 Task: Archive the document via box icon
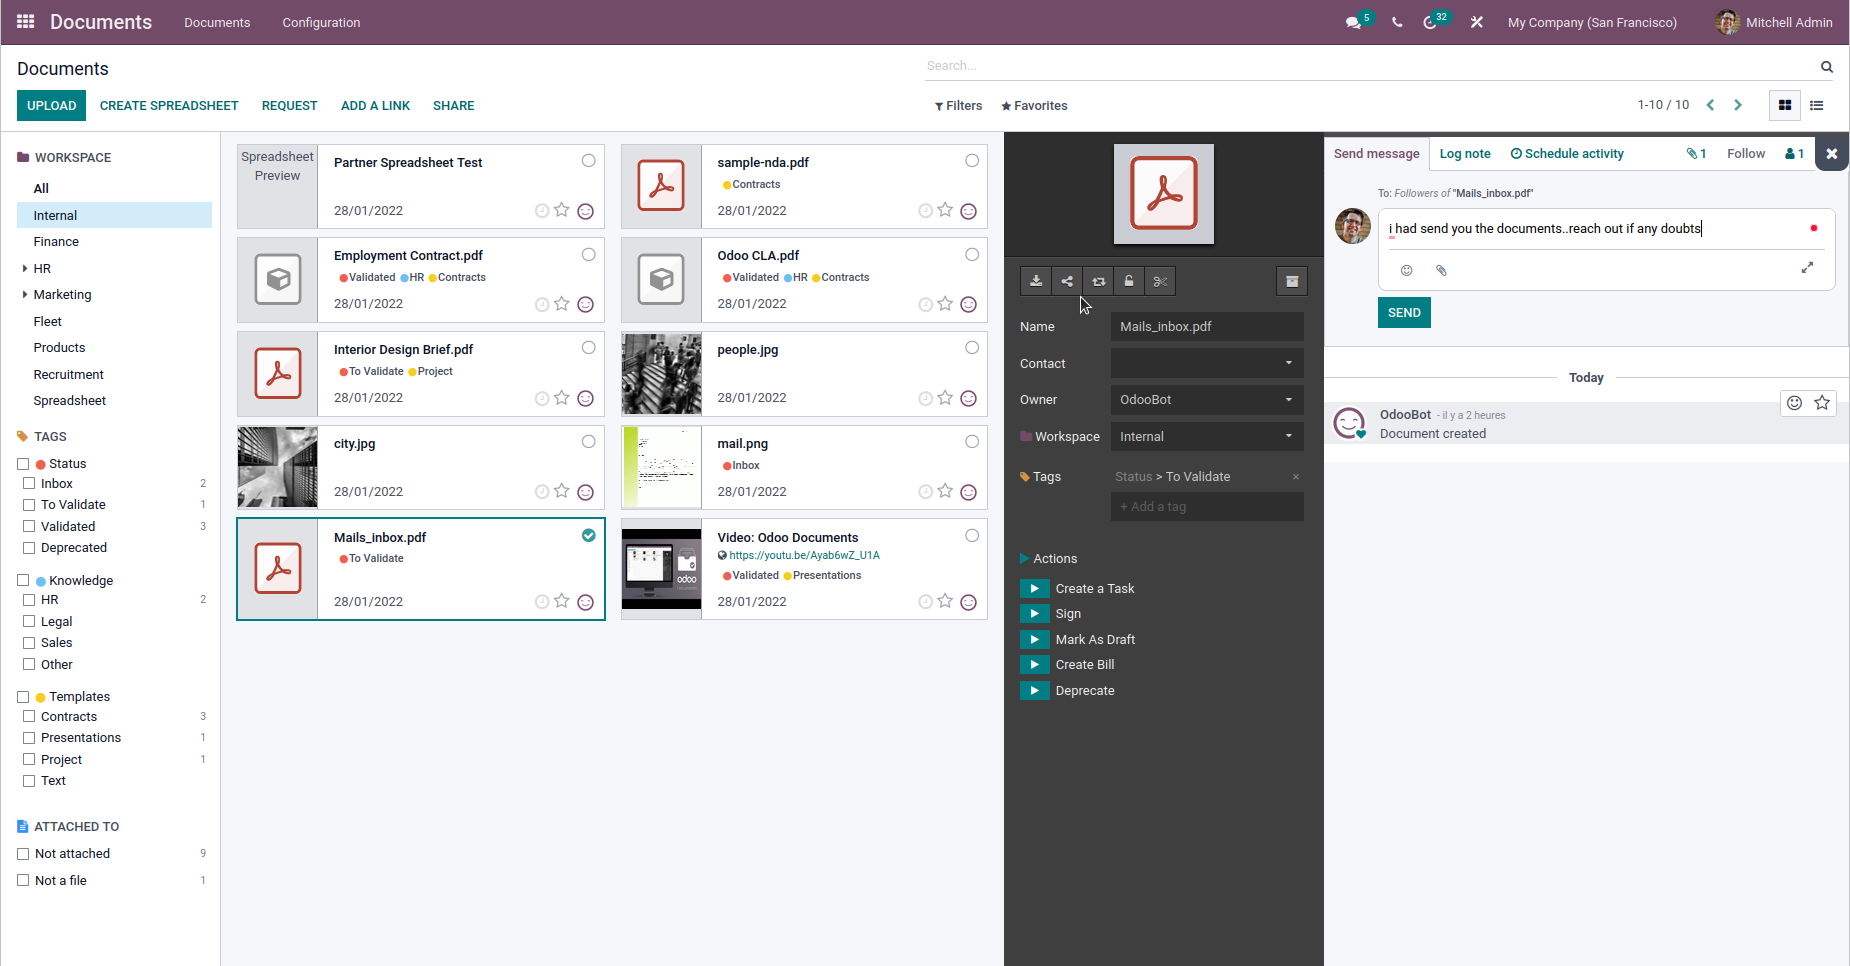click(x=1292, y=281)
